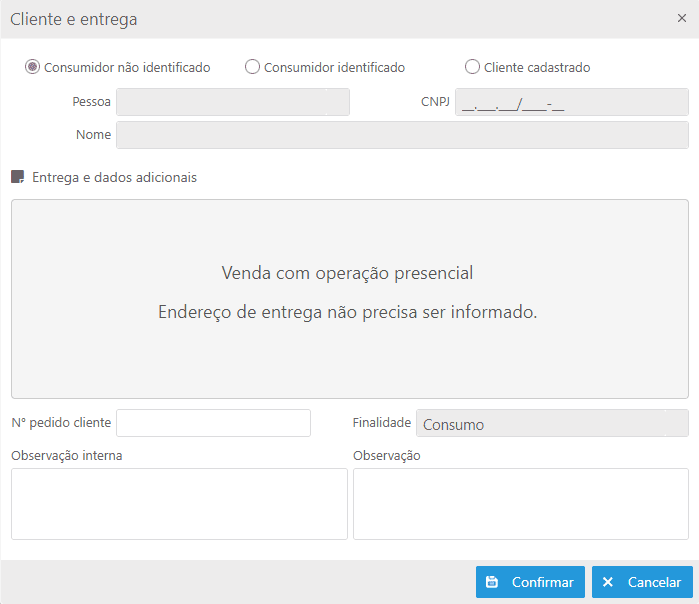Select Consumidor identificado radio option
699x604 pixels.
tap(252, 67)
